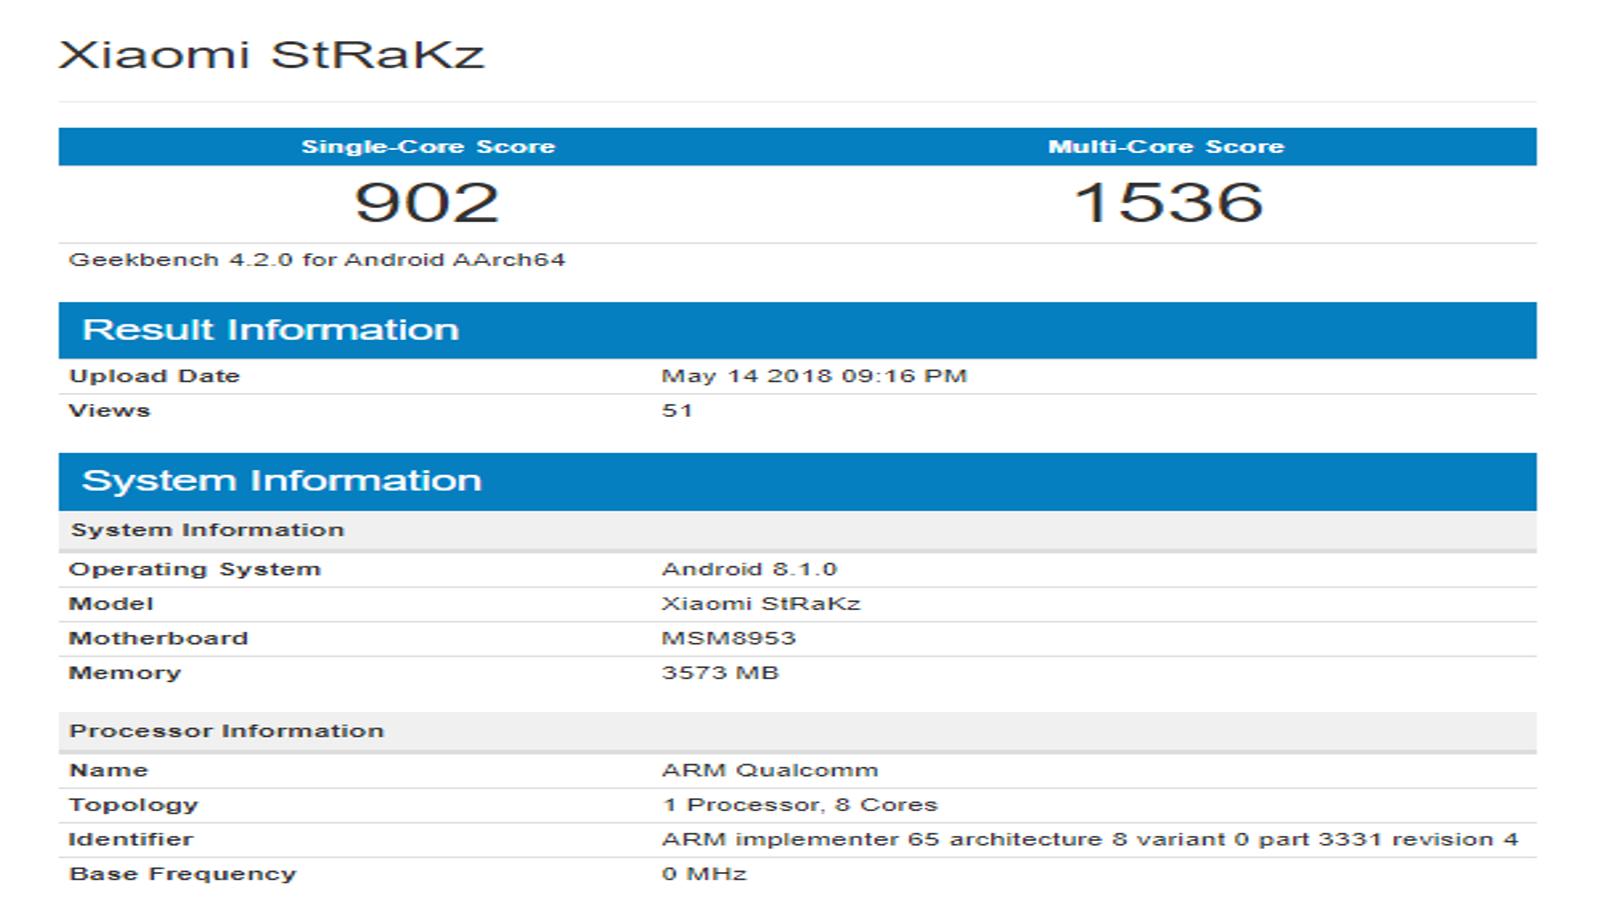Viewport: 1600px width, 900px height.
Task: Select the Upload Date row label
Action: [154, 376]
